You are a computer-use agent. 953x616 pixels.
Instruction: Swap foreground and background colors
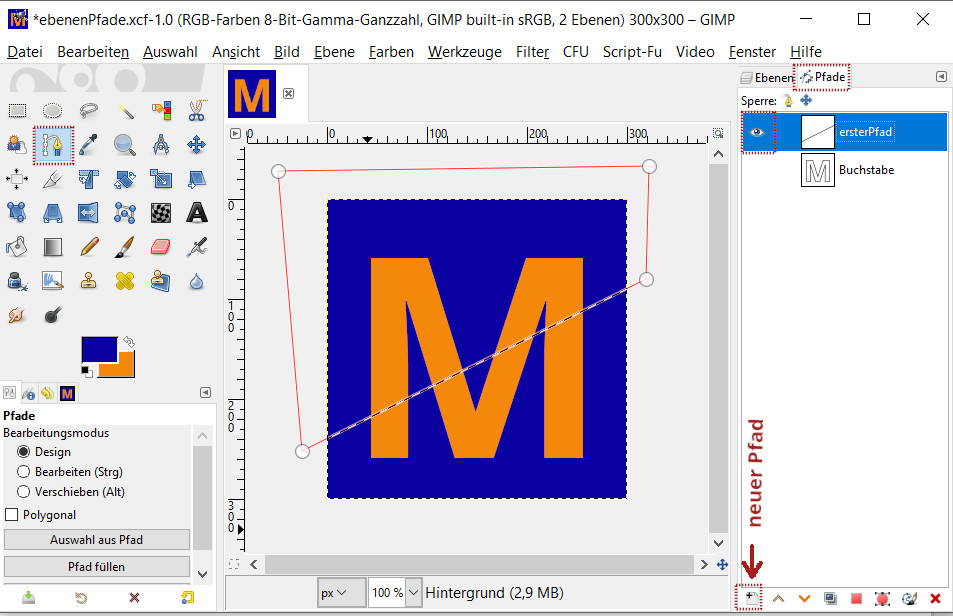point(129,342)
